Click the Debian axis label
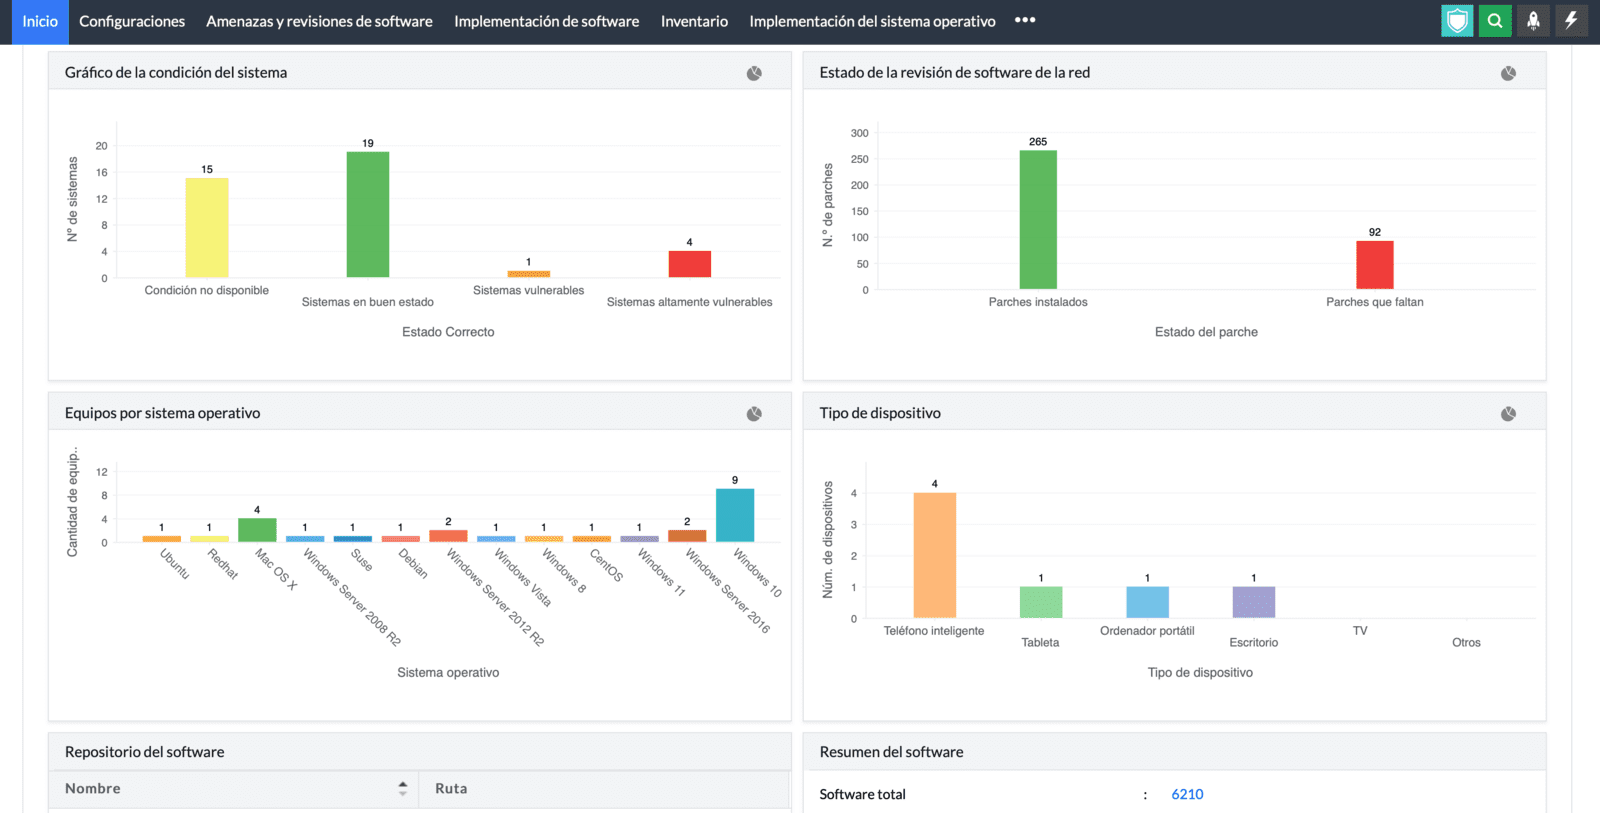Viewport: 1600px width, 813px height. tap(413, 563)
